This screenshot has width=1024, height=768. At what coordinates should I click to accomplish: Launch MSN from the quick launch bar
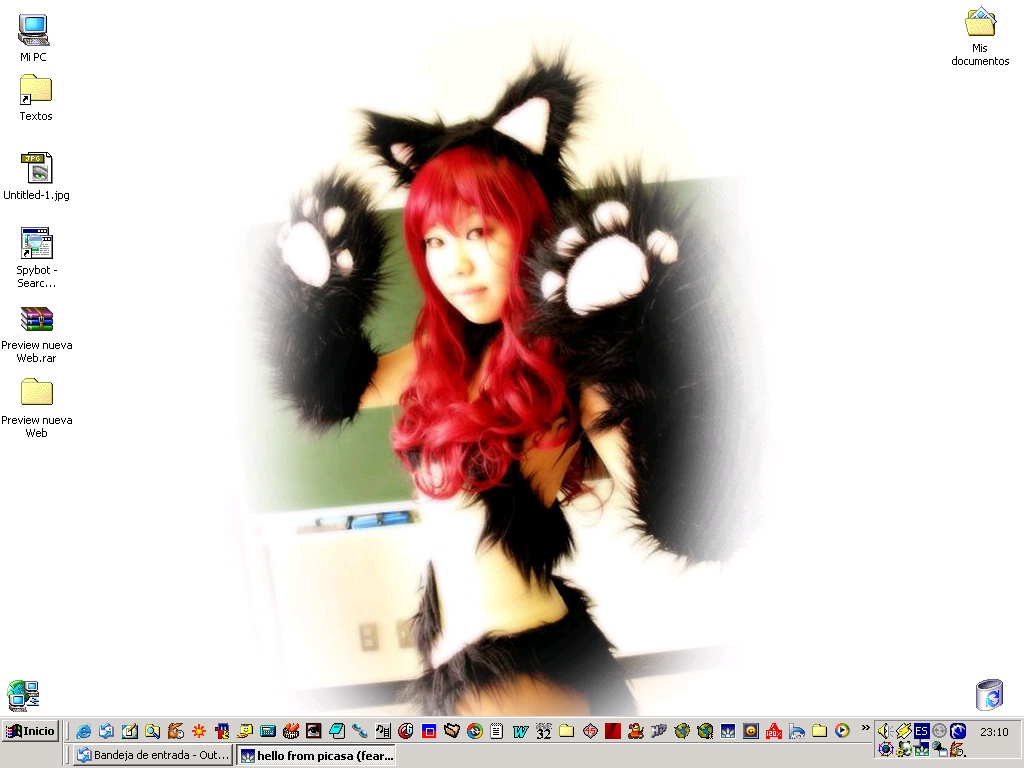797,731
